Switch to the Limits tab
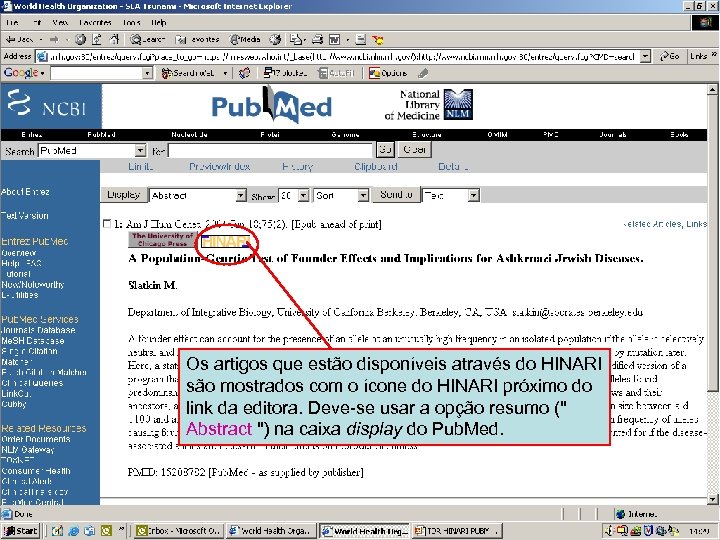 coord(141,167)
